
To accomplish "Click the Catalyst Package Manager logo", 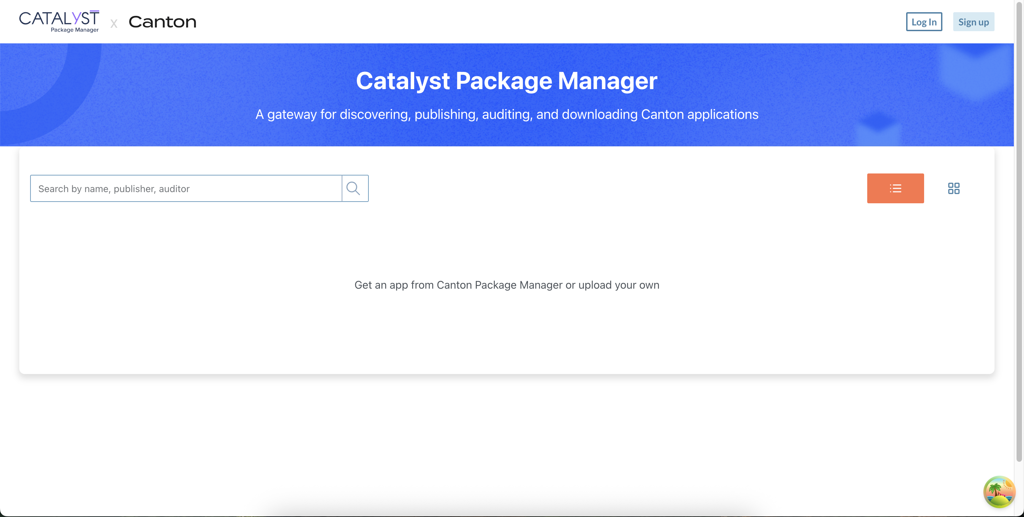I will 58,19.
